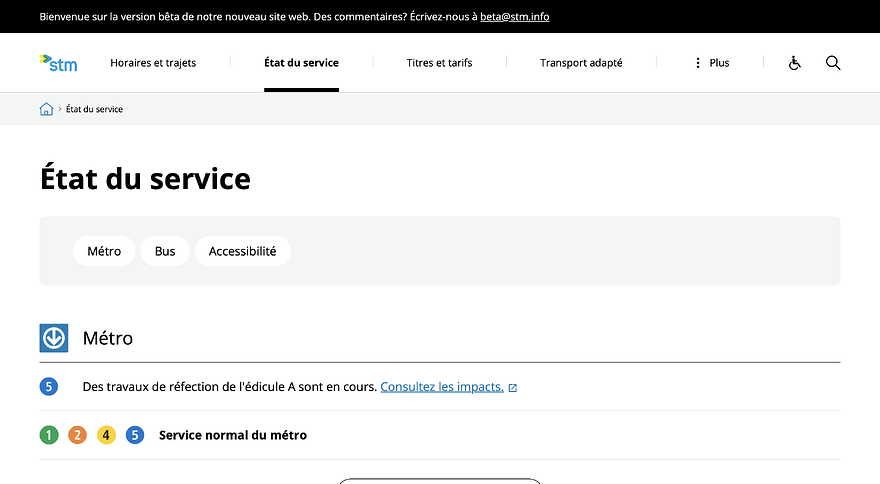The width and height of the screenshot is (880, 484).
Task: Expand the Plus menu with three dots
Action: (x=712, y=63)
